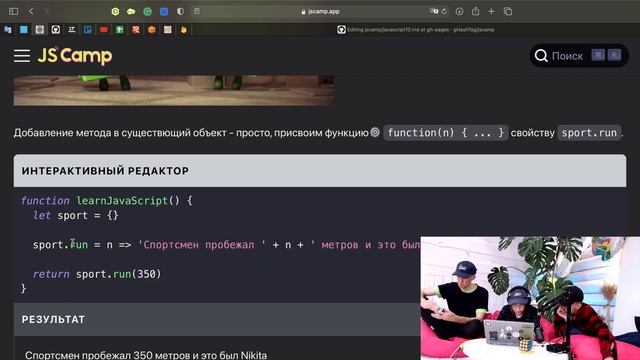Open the hamburger menu
Image resolution: width=640 pixels, height=360 pixels.
pos(22,56)
